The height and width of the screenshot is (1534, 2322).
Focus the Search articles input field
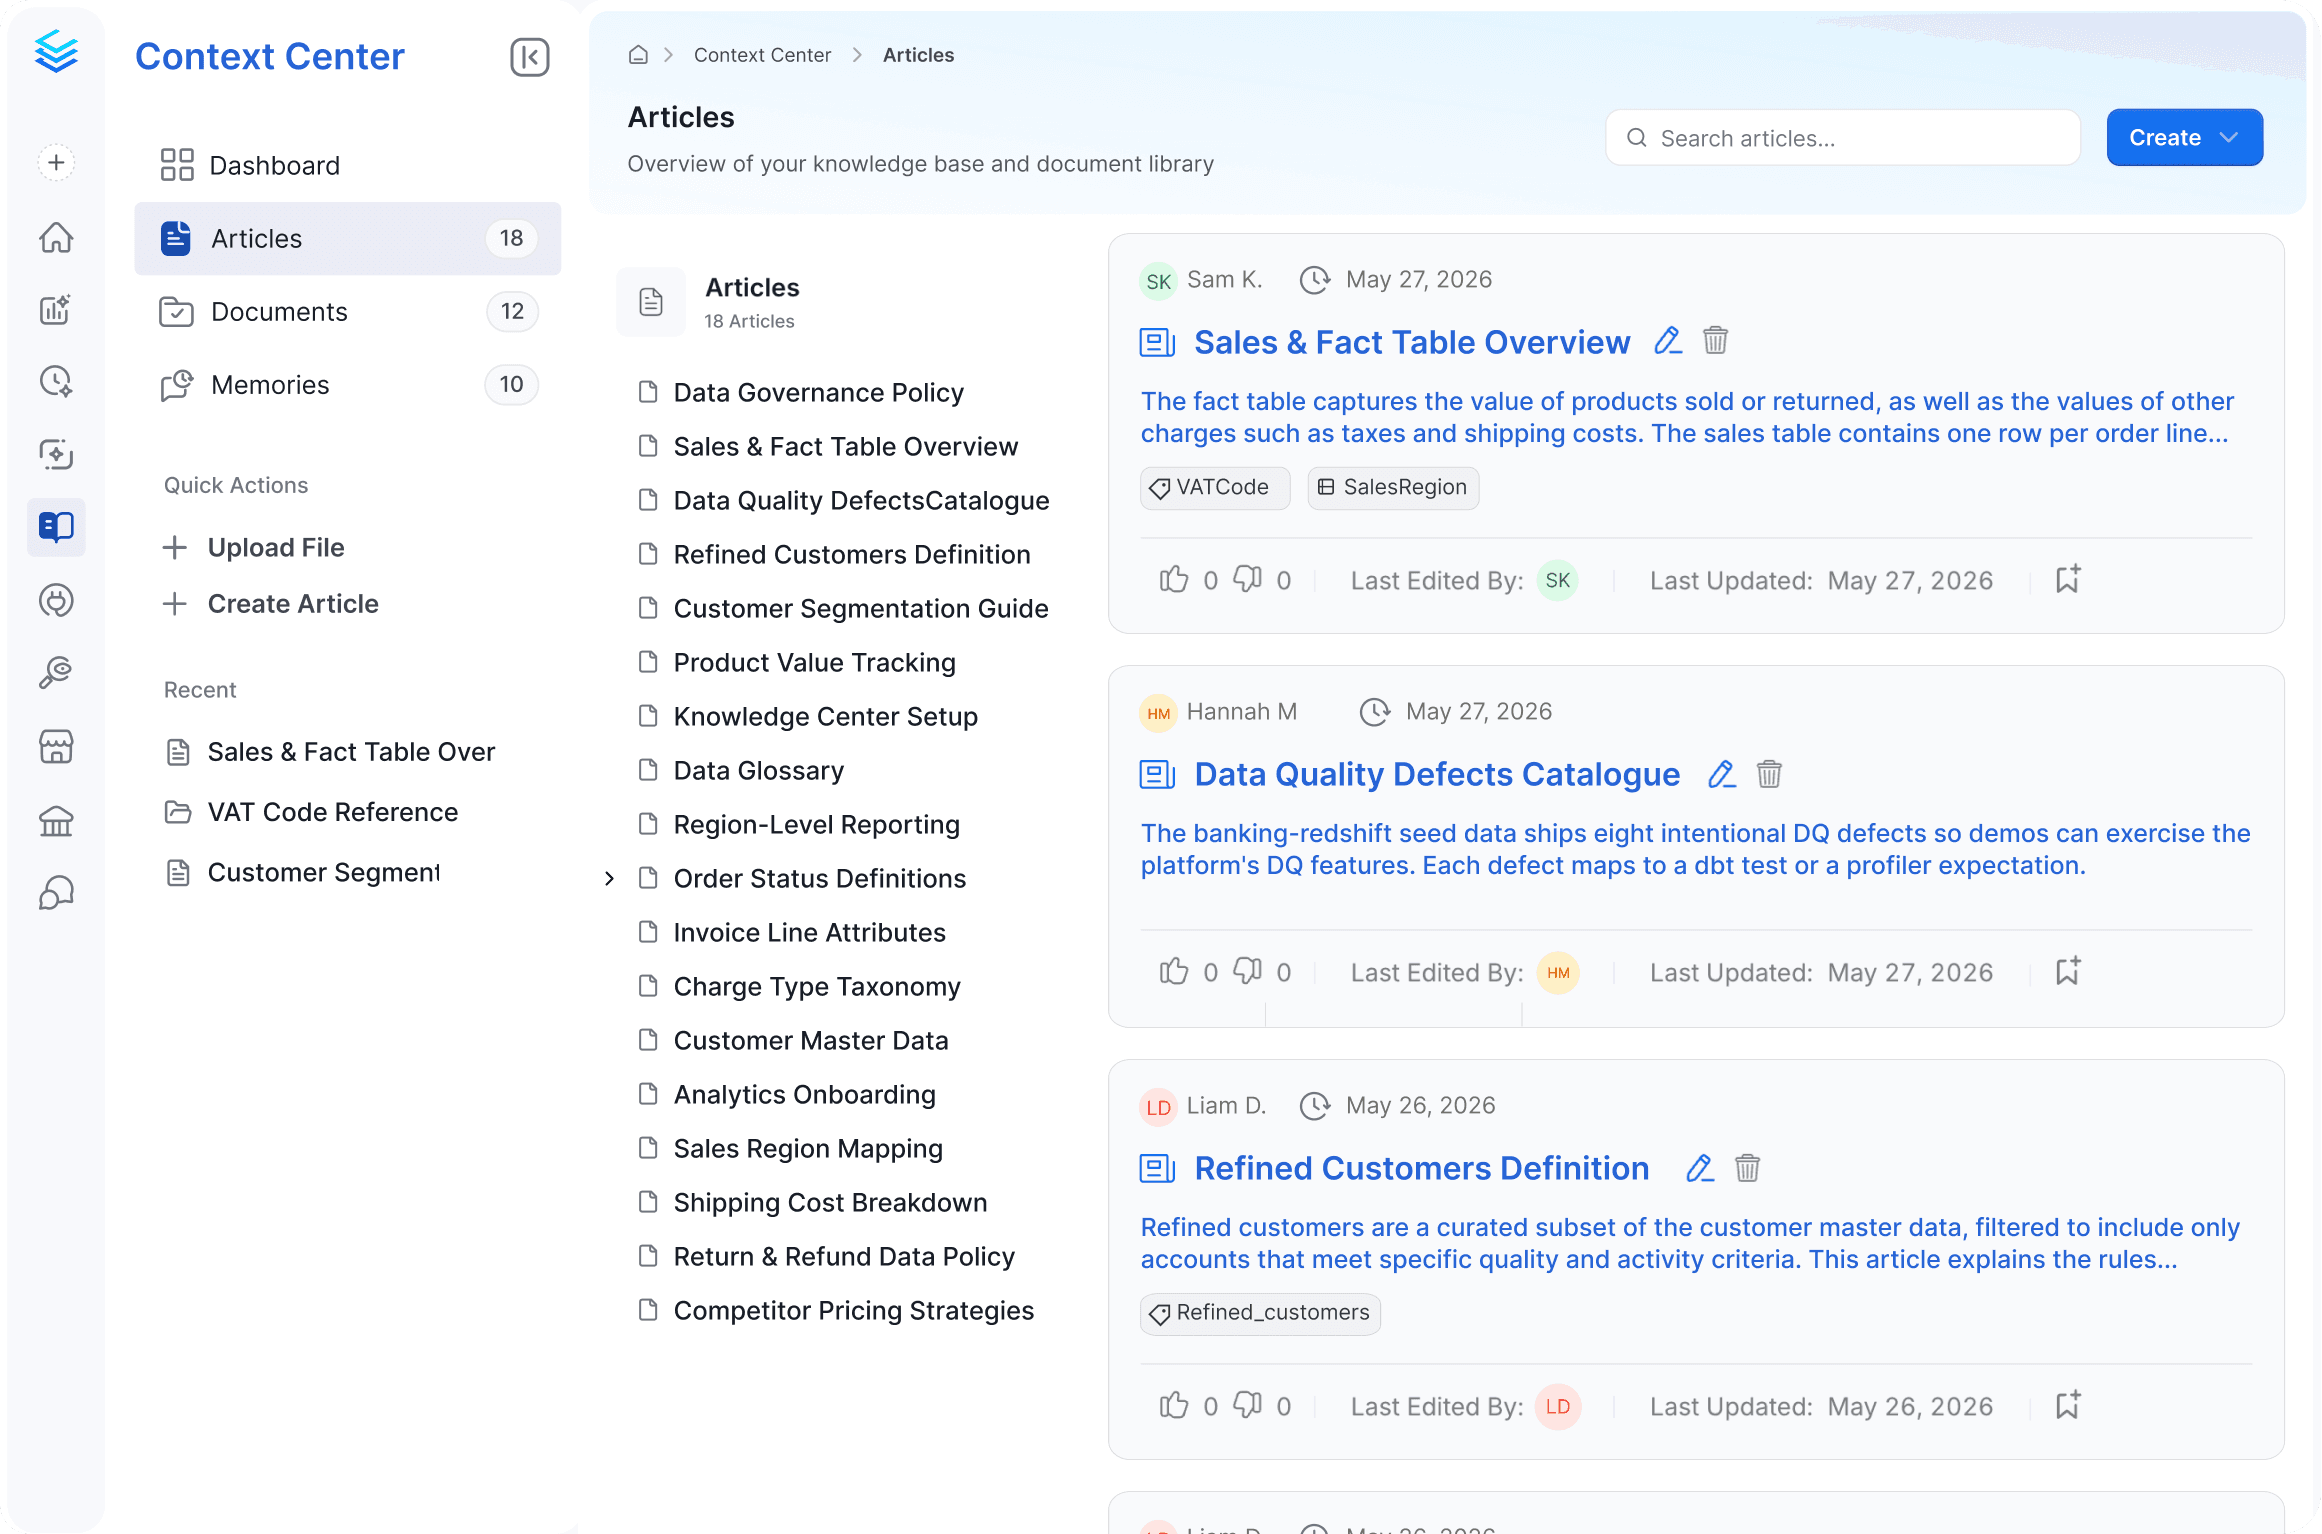(x=1842, y=138)
